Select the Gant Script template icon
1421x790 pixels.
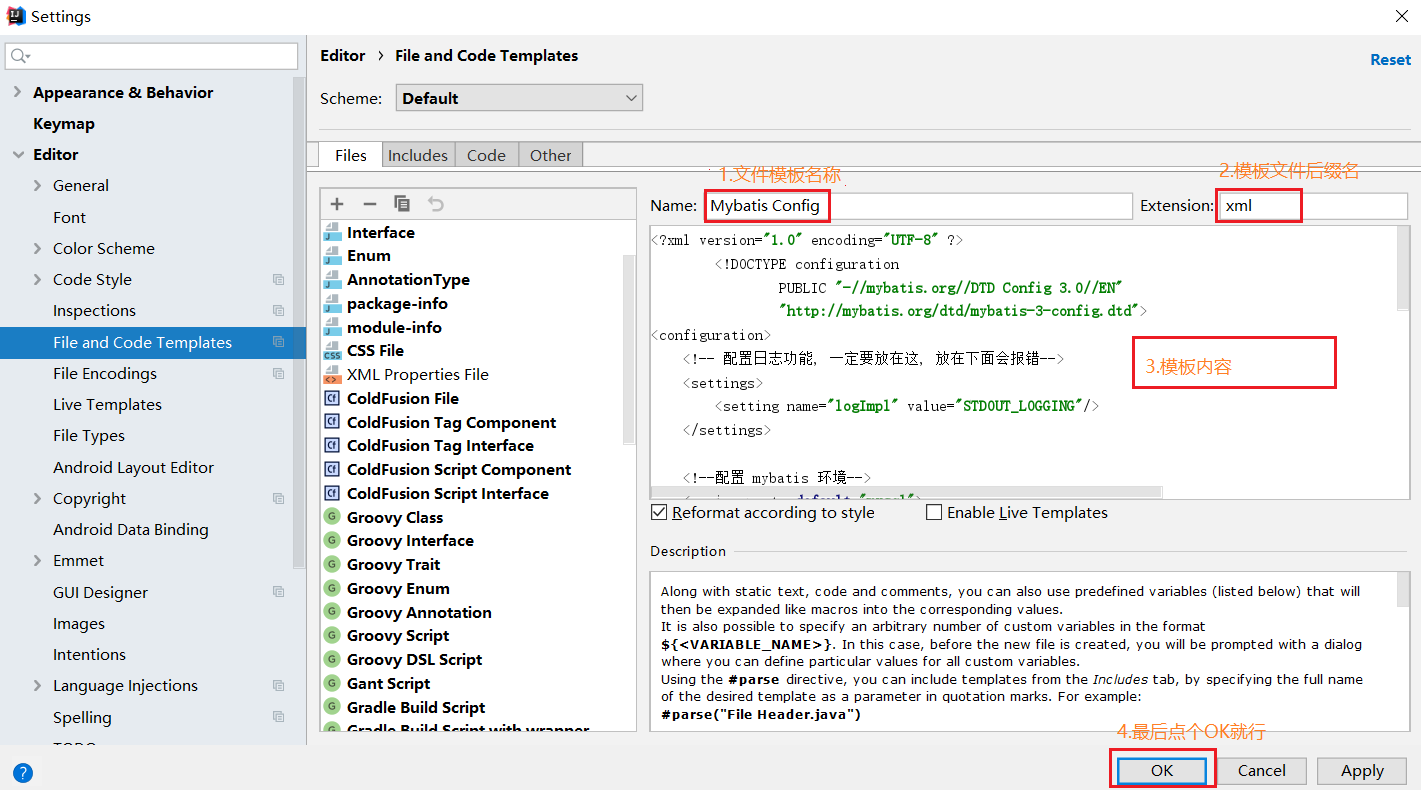pyautogui.click(x=332, y=684)
